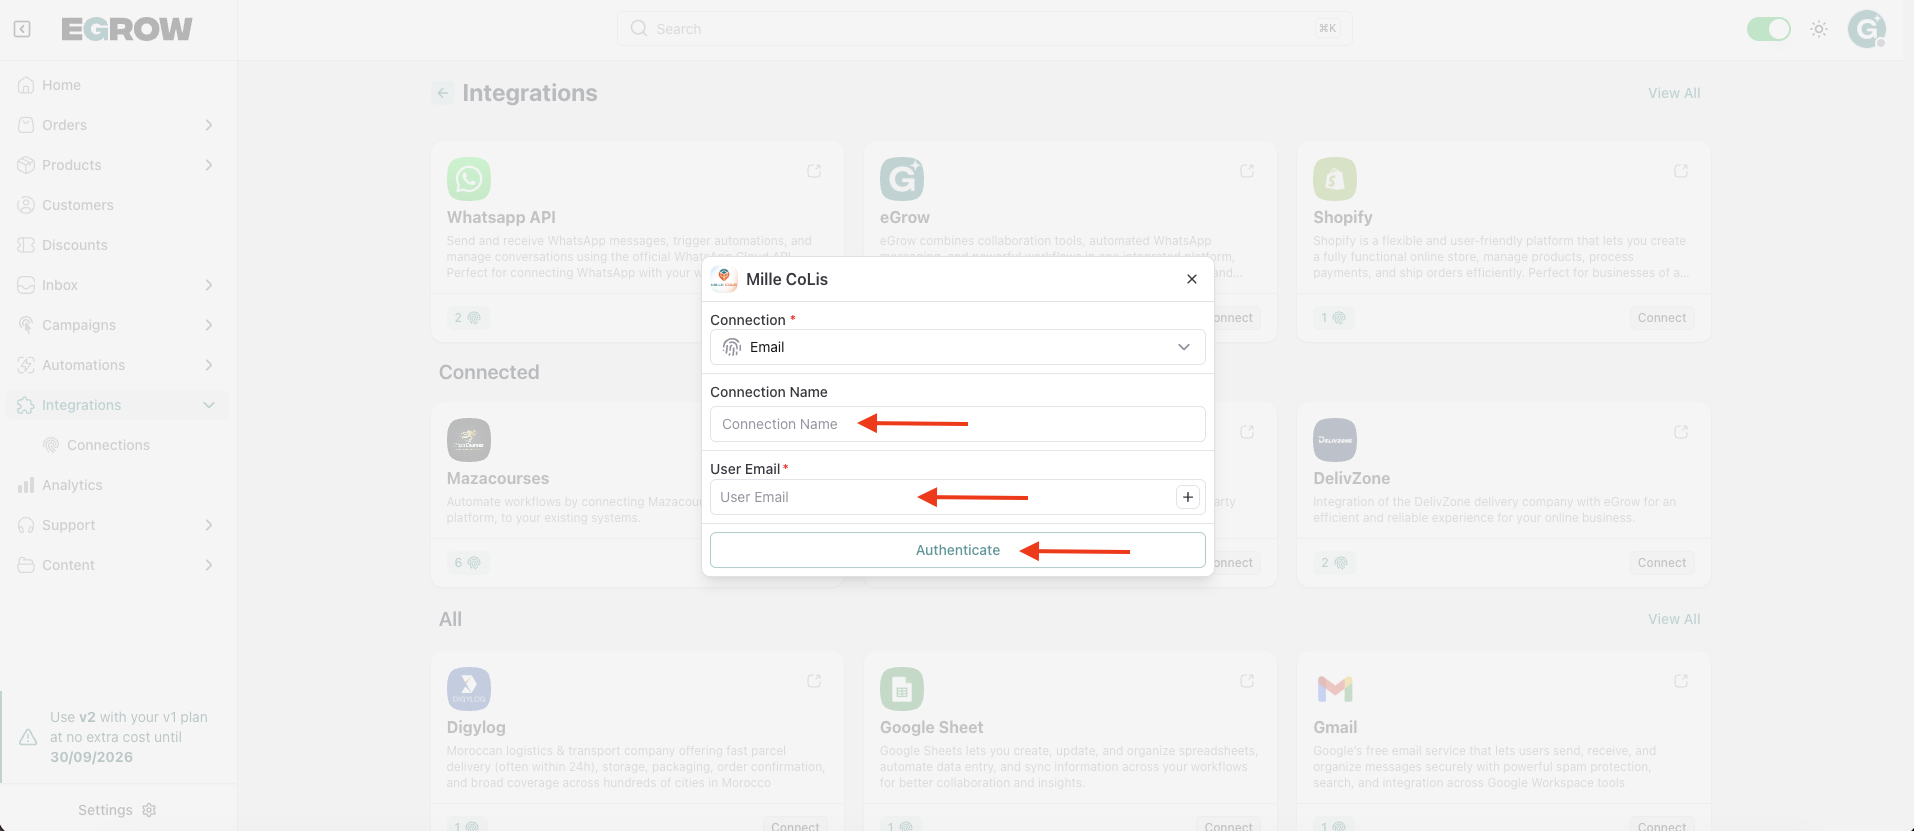Collapse the Integrations submenu chevron
Screen dimensions: 1914x831
209,405
